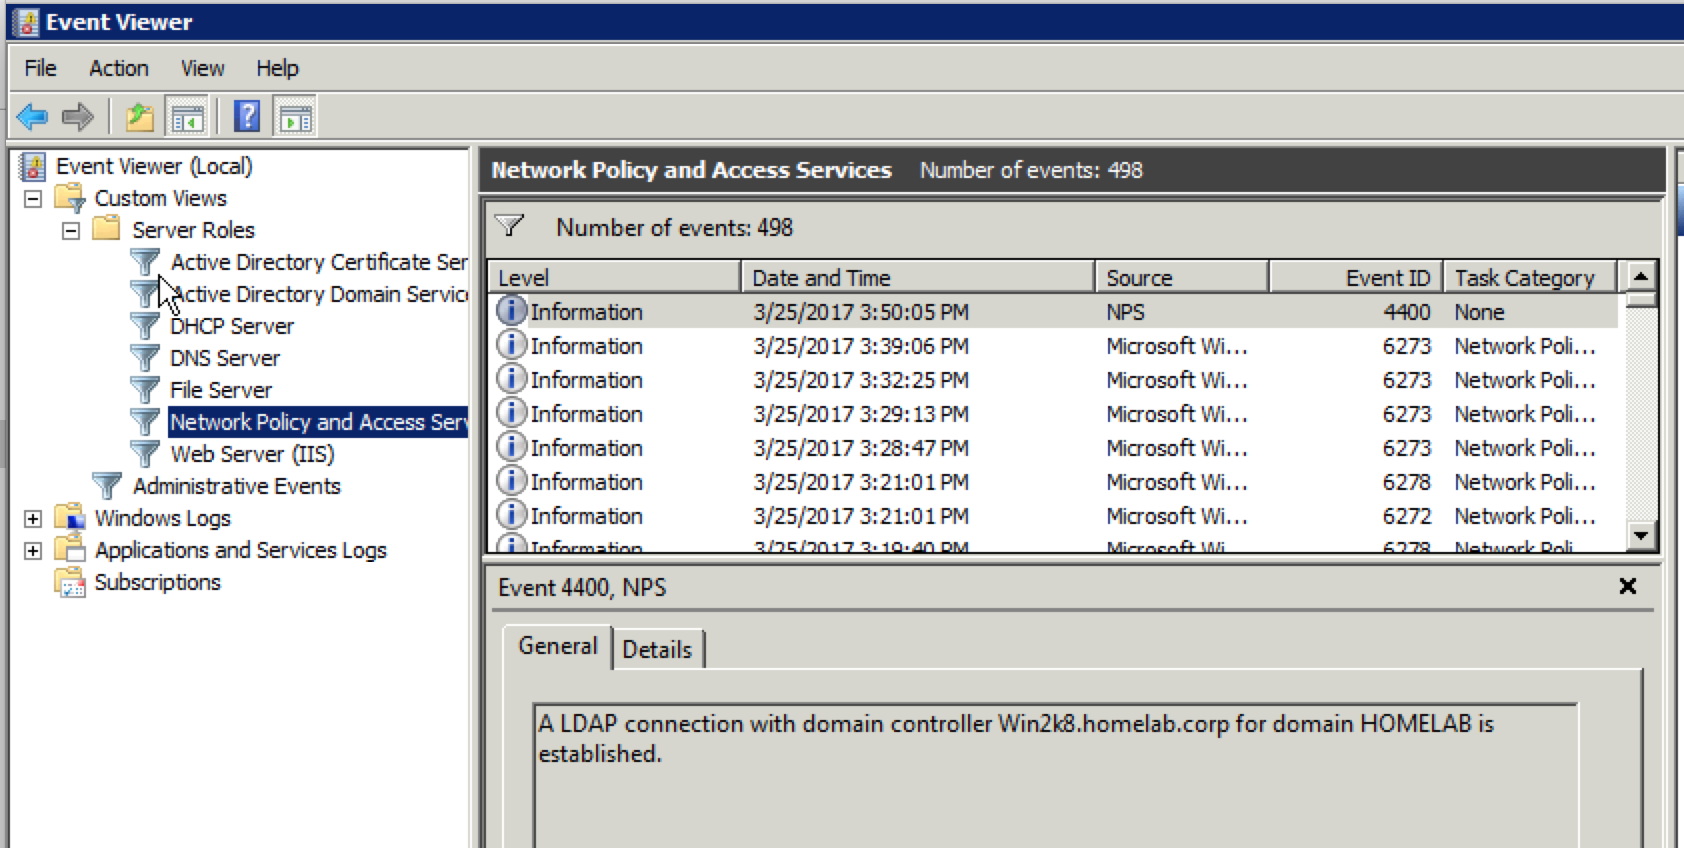This screenshot has width=1684, height=848.
Task: Sort events by the Event ID column header
Action: click(x=1355, y=277)
